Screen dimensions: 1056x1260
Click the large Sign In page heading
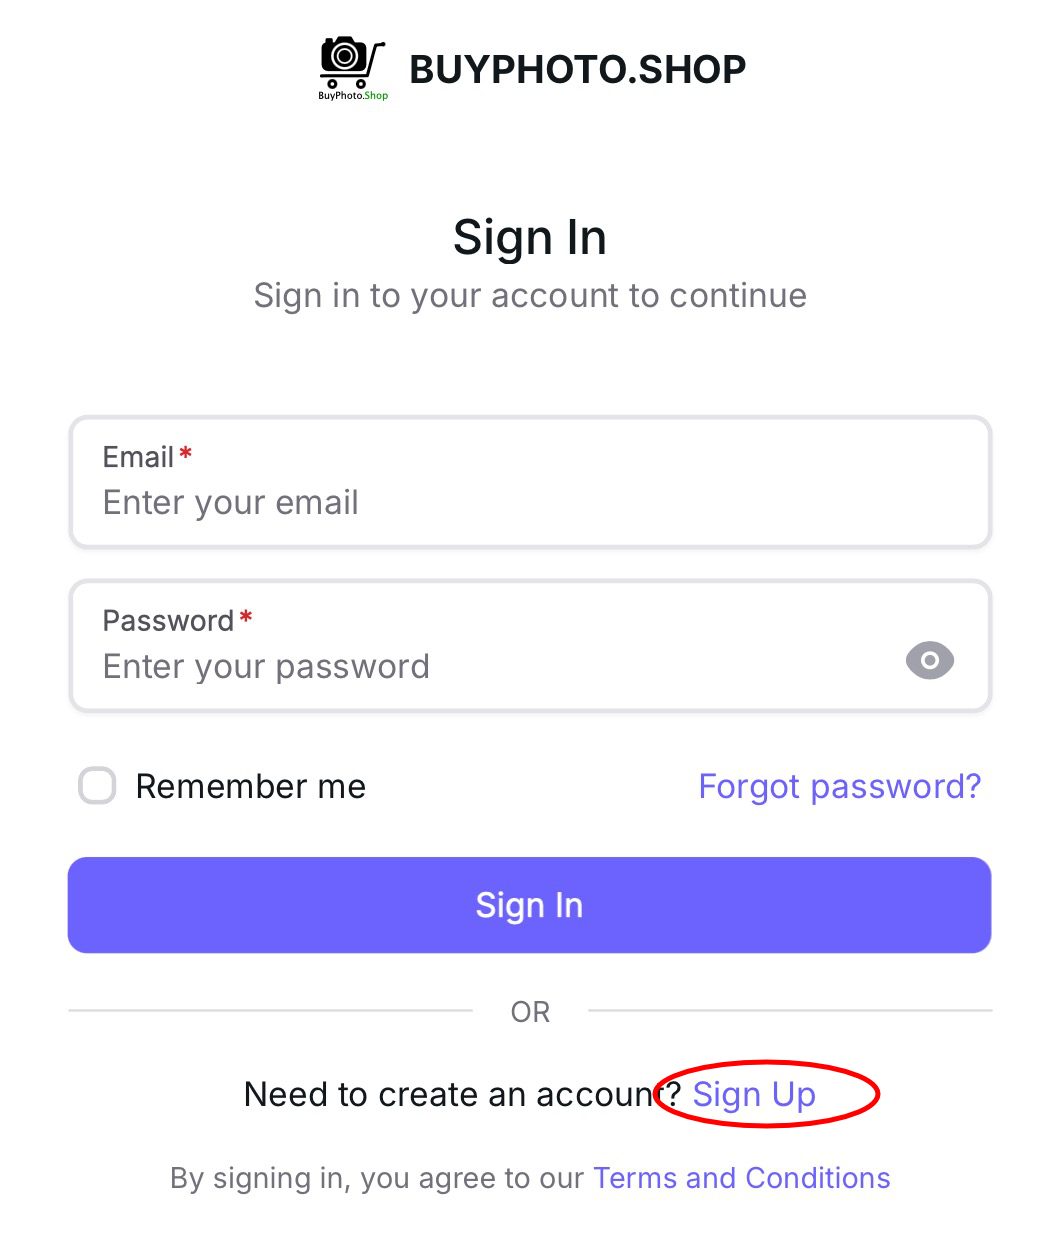pos(529,238)
